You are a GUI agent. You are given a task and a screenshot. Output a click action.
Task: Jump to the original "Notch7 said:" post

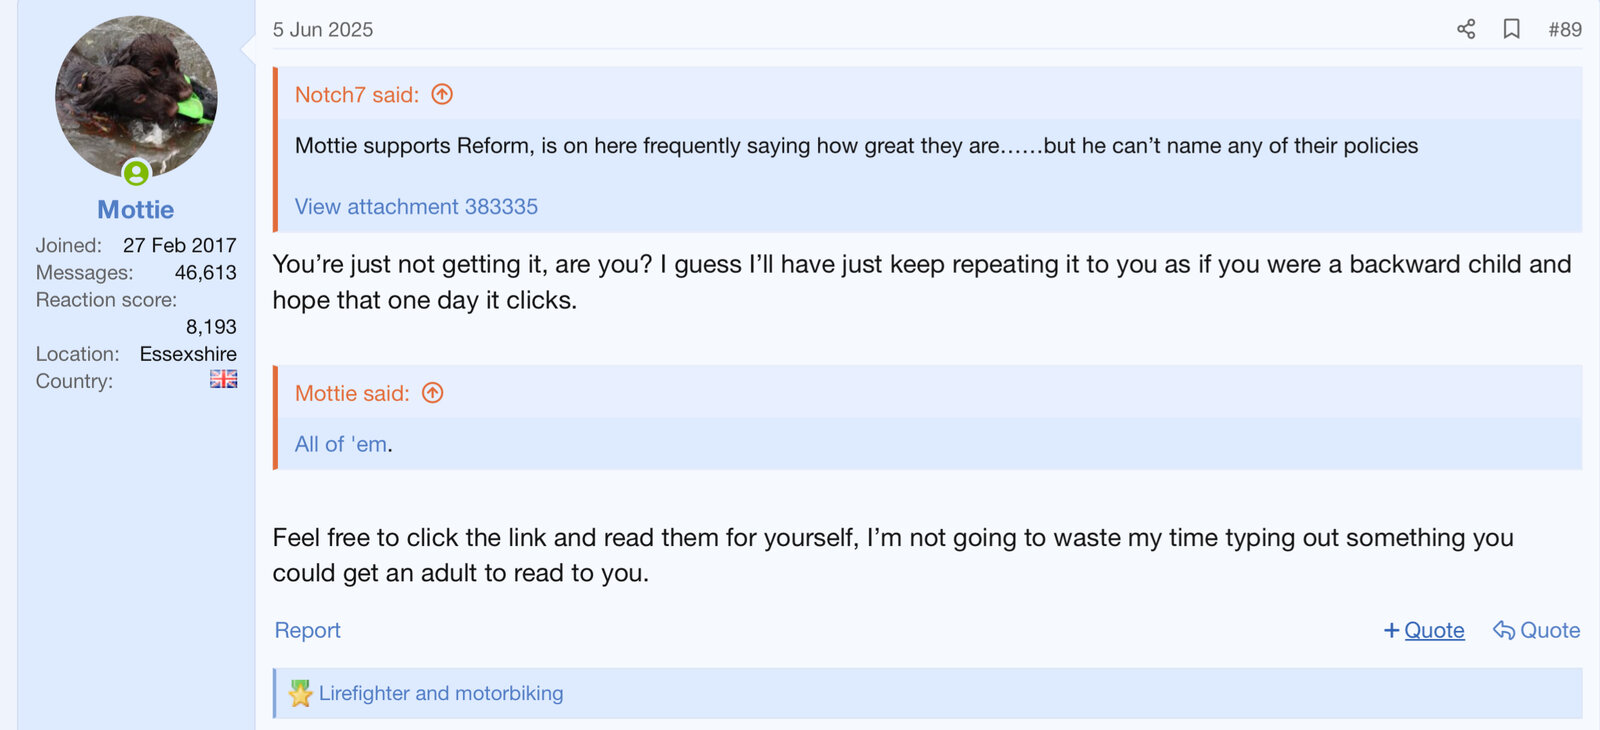356,95
